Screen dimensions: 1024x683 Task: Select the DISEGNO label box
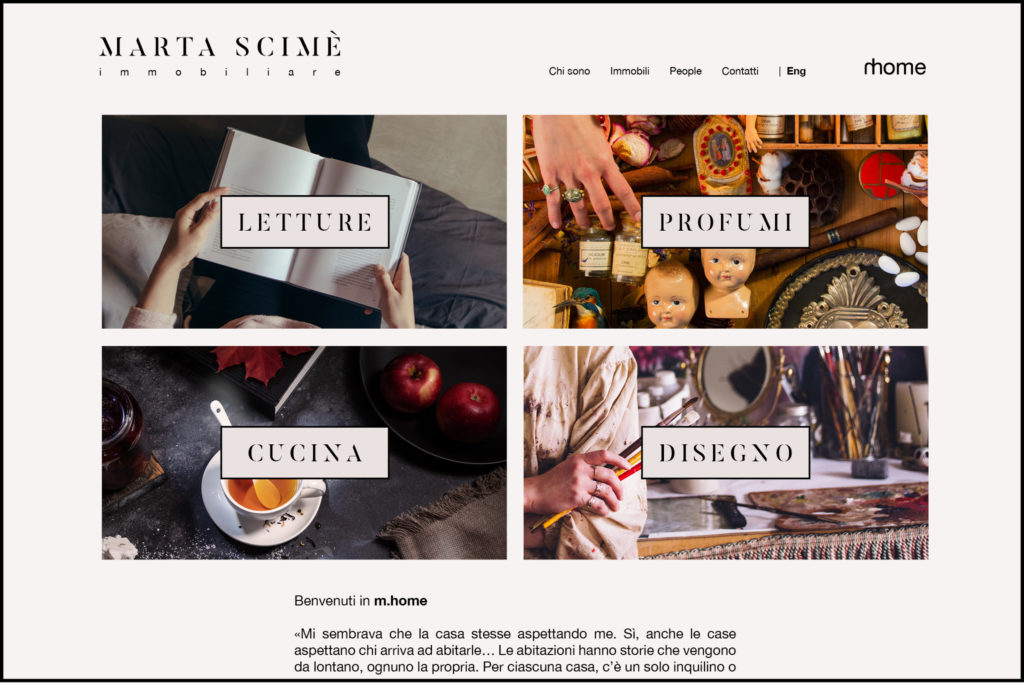tap(726, 453)
